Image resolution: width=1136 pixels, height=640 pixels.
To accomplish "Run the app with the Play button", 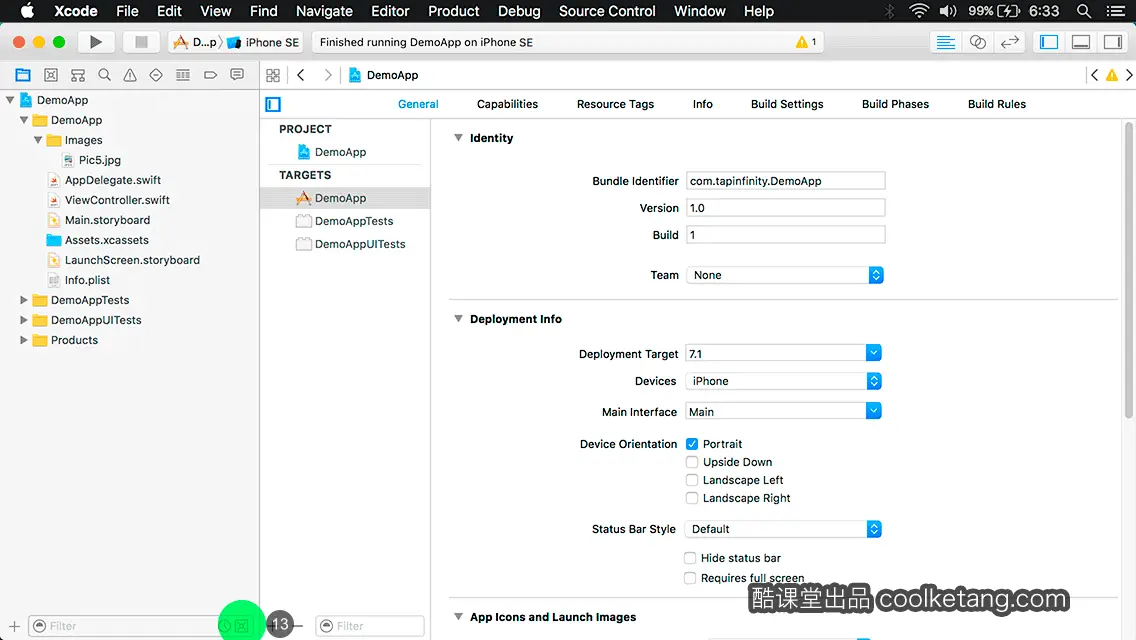I will click(x=96, y=42).
